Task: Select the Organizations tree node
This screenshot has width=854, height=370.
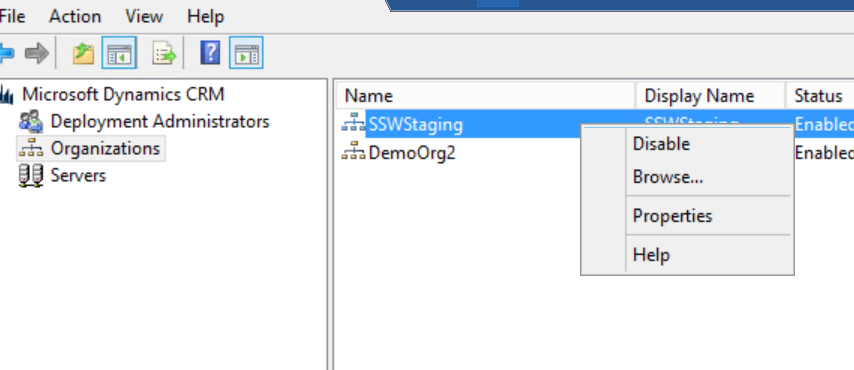Action: click(x=105, y=148)
